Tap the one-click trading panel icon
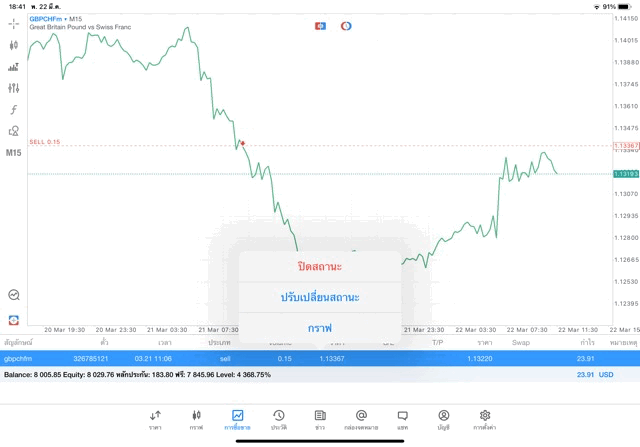The width and height of the screenshot is (640, 447). coord(320,26)
